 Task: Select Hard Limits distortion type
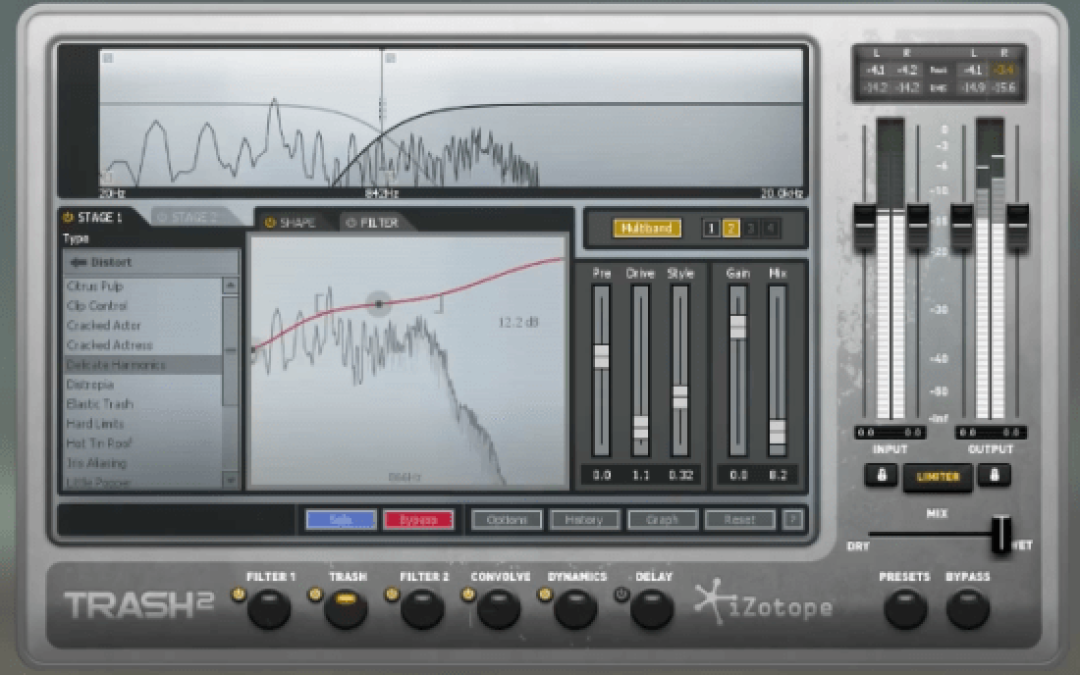click(143, 424)
